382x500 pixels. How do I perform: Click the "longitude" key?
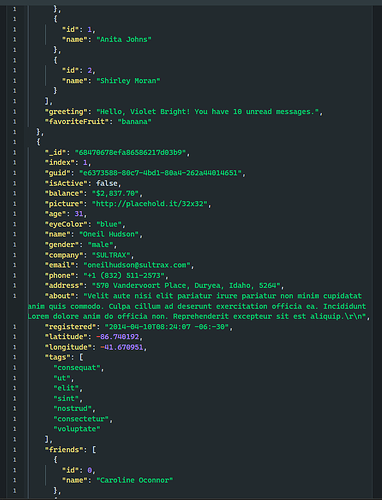click(x=70, y=347)
